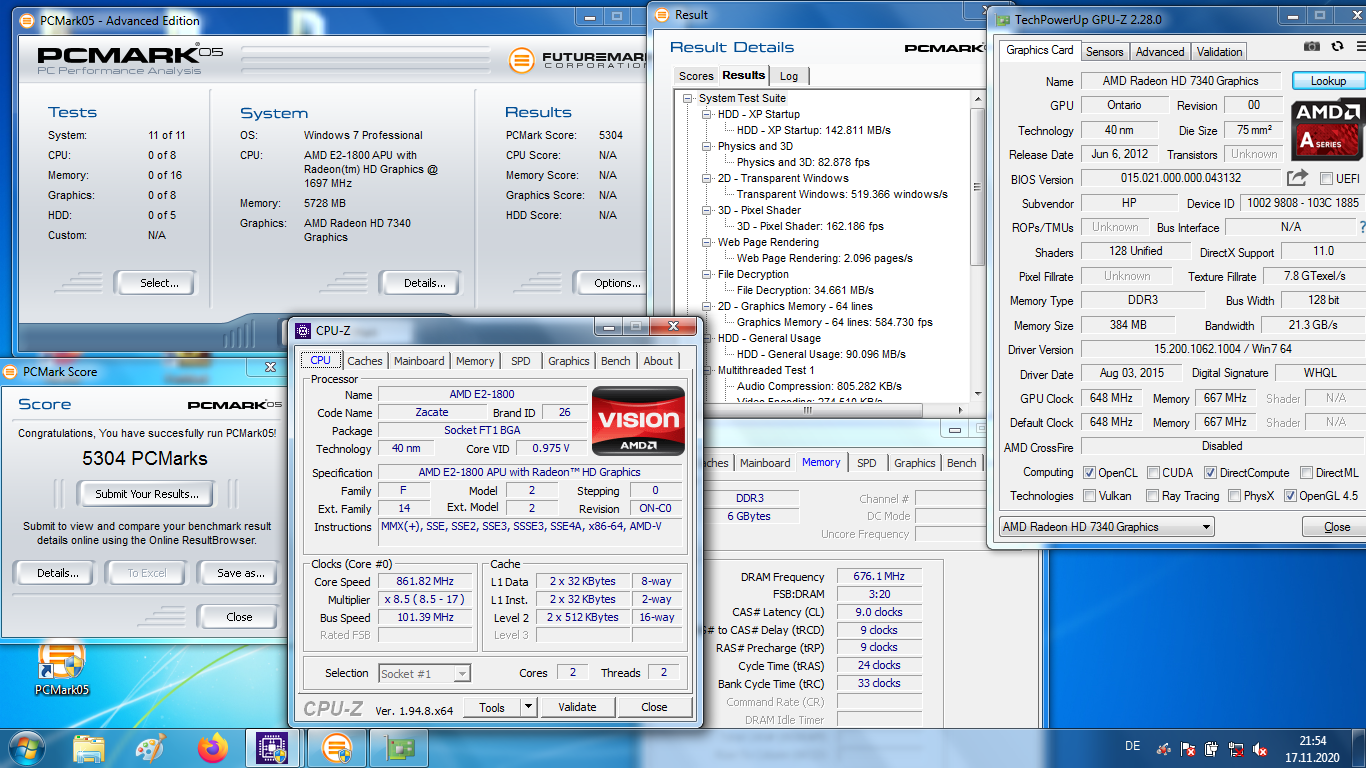The width and height of the screenshot is (1366, 768).
Task: Collapse the 3D - Pixel Shader node
Action: (x=707, y=210)
